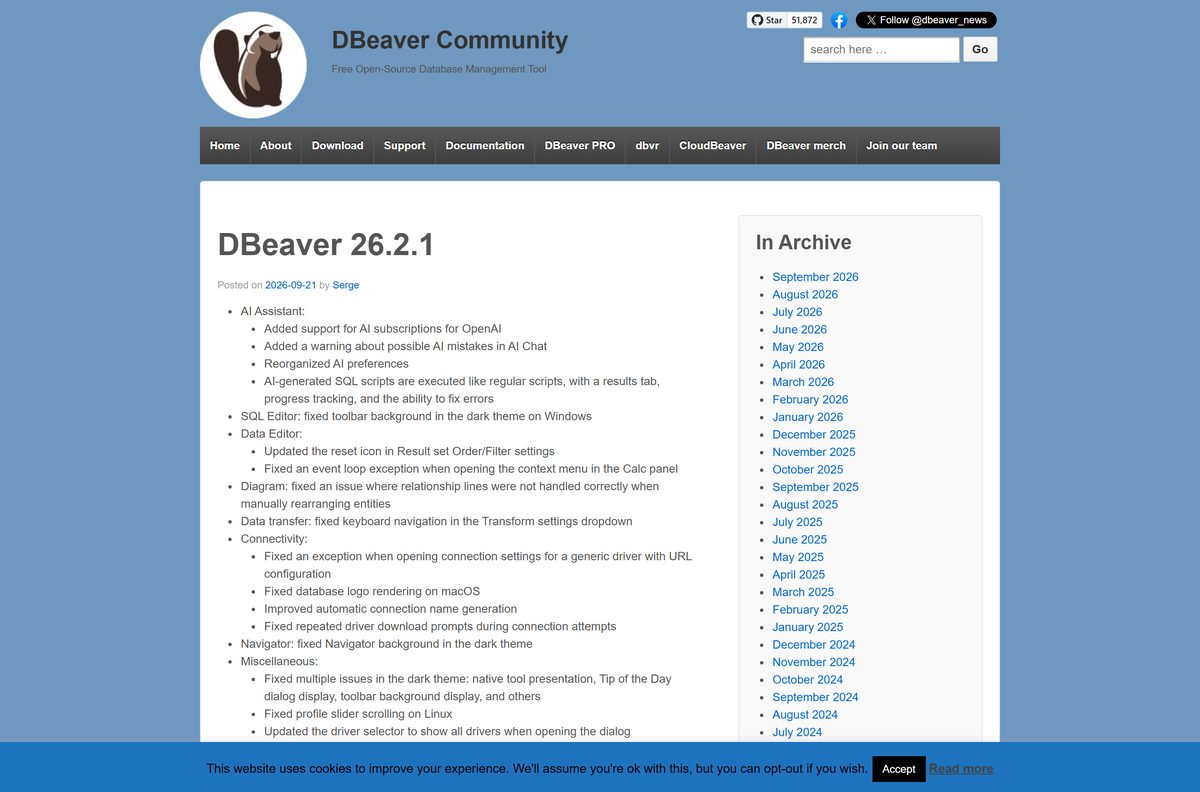The height and width of the screenshot is (792, 1200).
Task: Open May 2025 archive link
Action: [798, 557]
